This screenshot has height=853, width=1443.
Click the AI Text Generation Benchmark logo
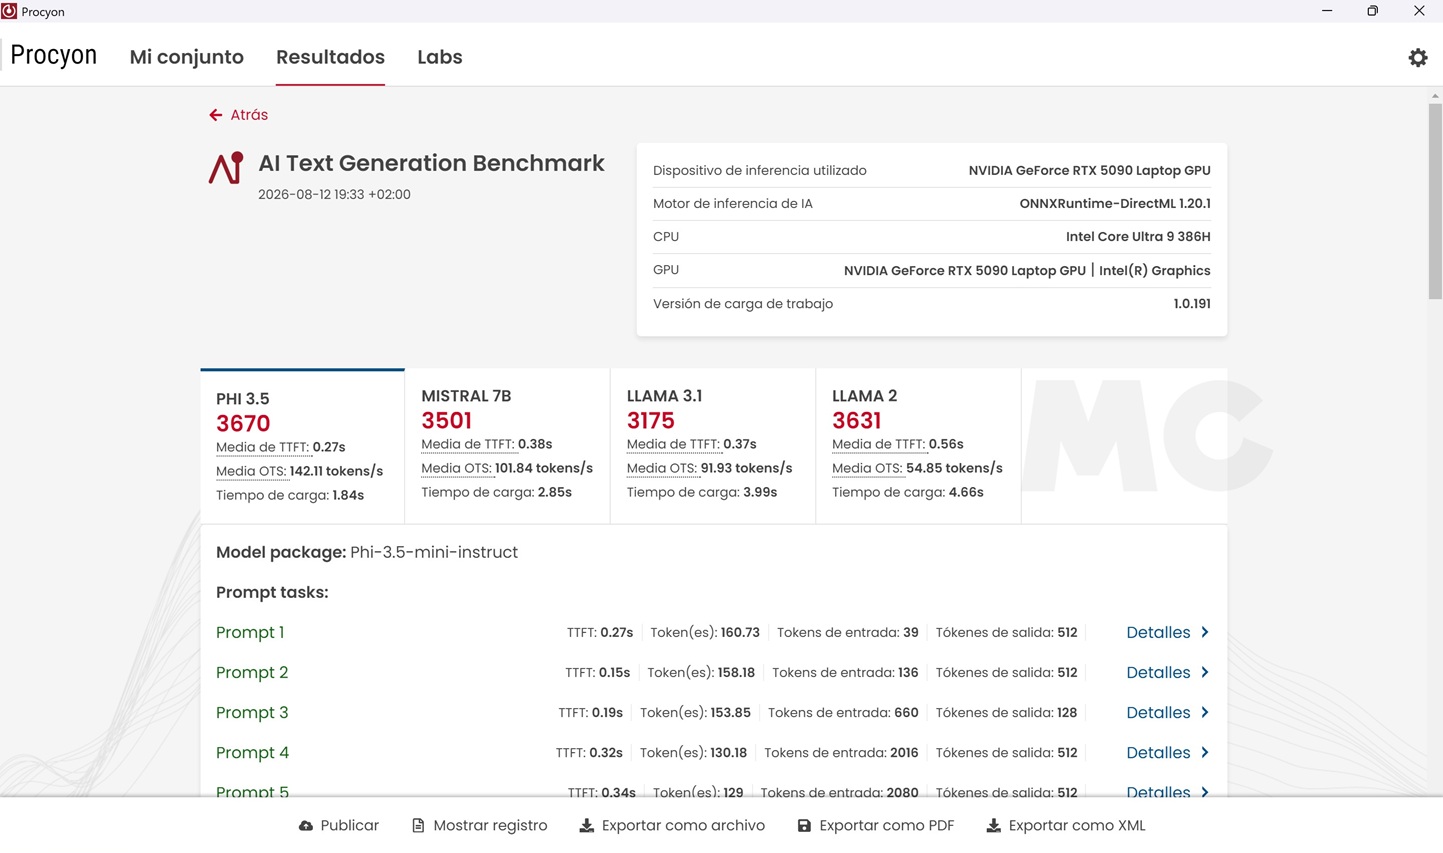coord(226,167)
